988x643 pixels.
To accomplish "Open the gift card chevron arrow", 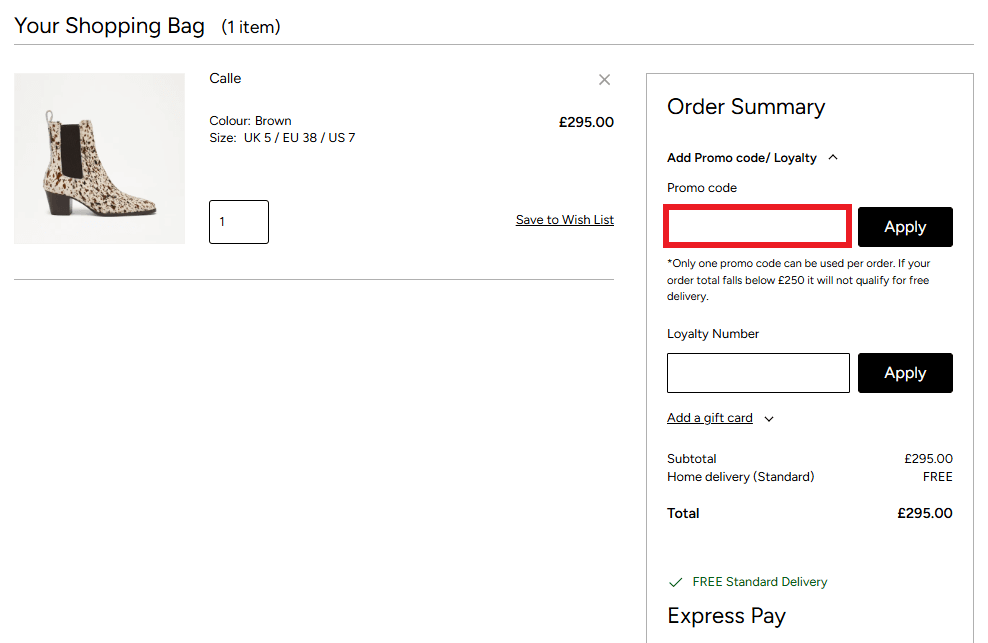I will tap(768, 418).
